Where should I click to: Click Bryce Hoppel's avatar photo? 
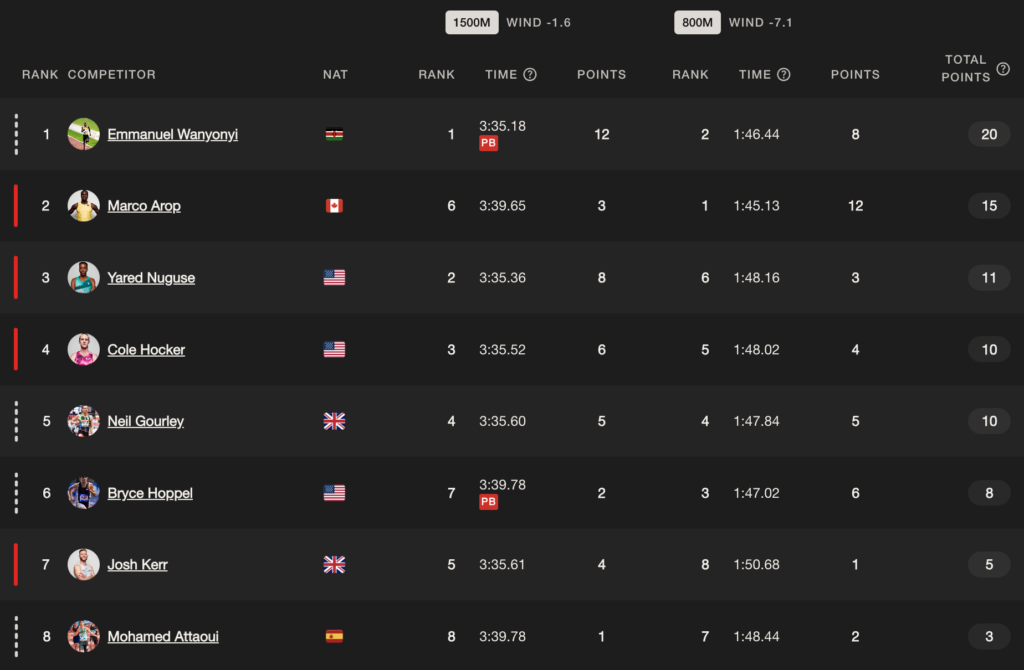click(x=84, y=493)
